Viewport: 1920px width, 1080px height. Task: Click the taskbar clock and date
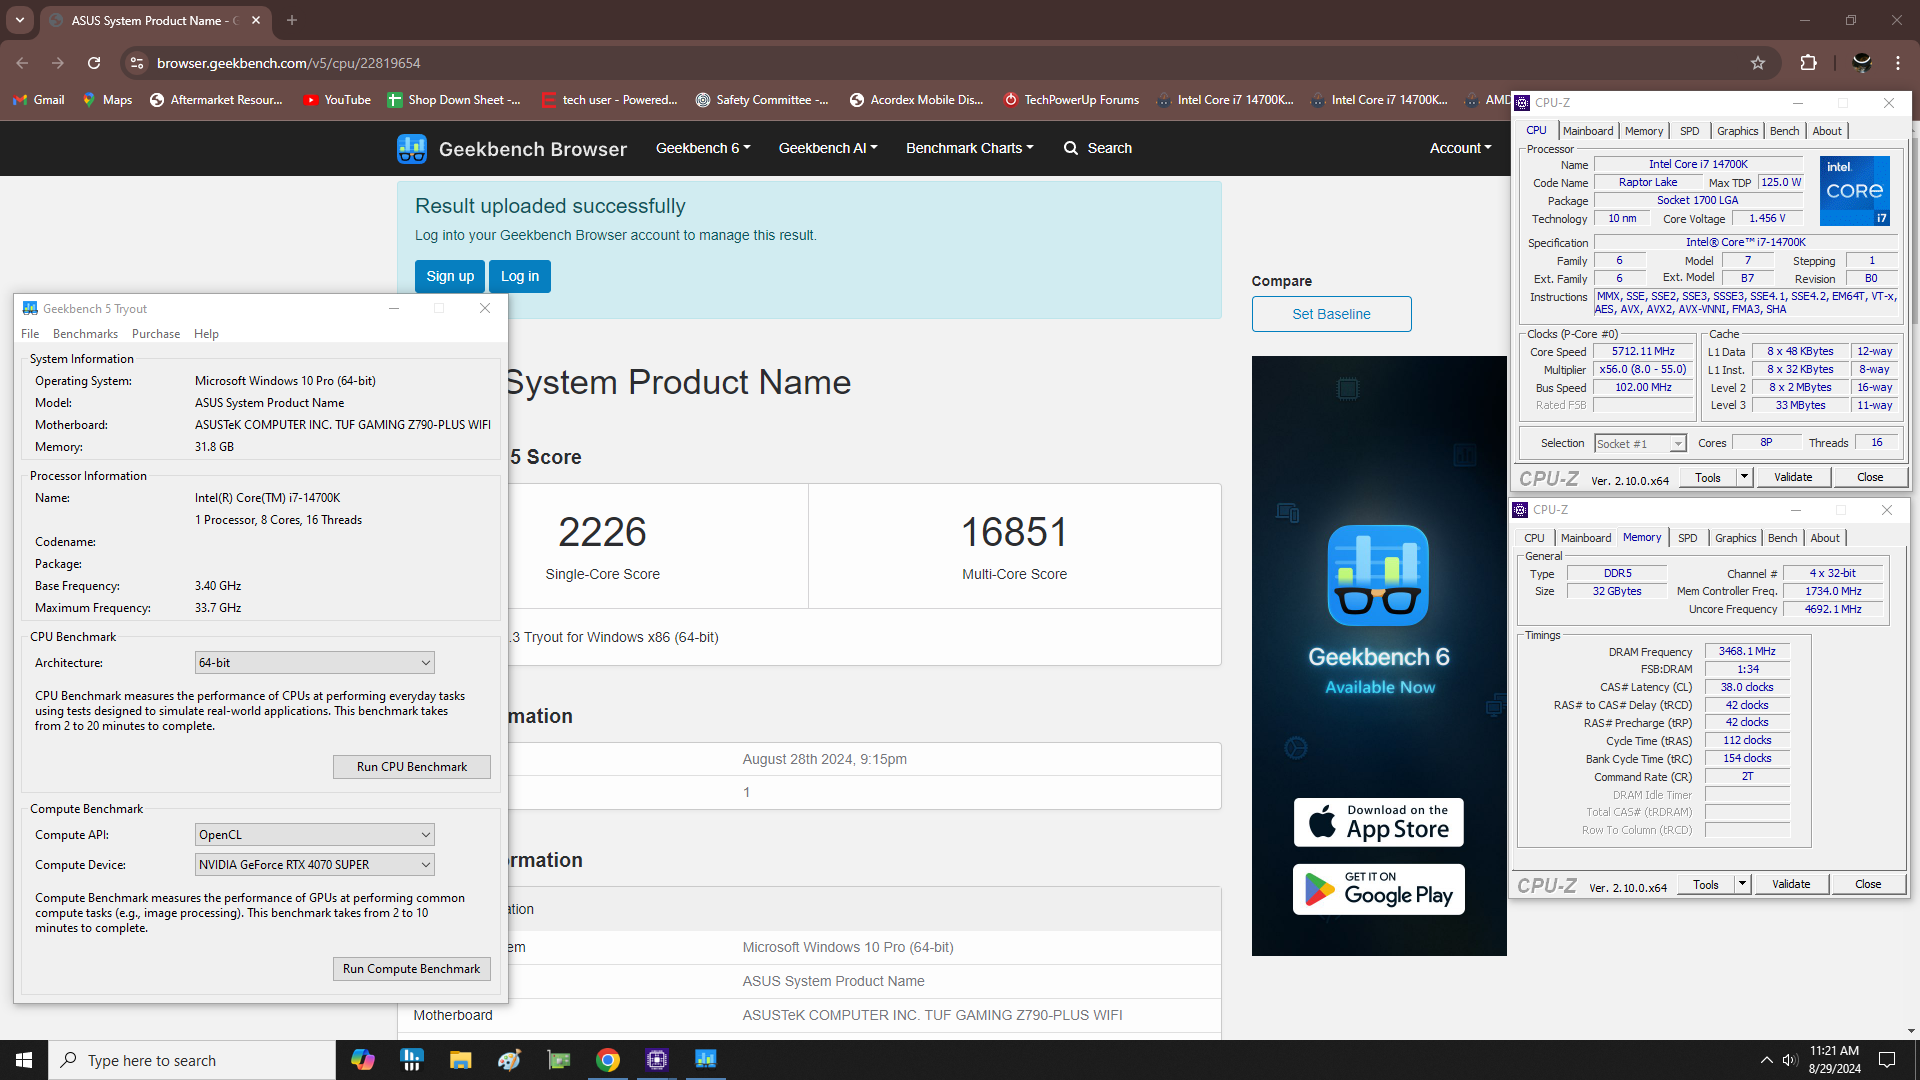coord(1834,1060)
